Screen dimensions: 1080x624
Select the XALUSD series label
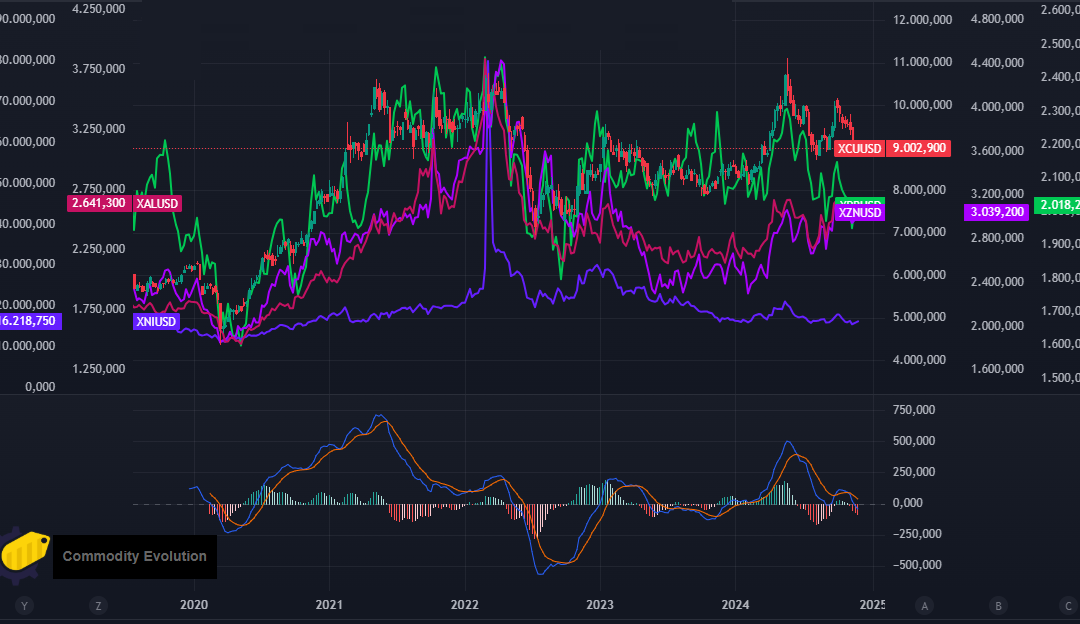pos(157,203)
